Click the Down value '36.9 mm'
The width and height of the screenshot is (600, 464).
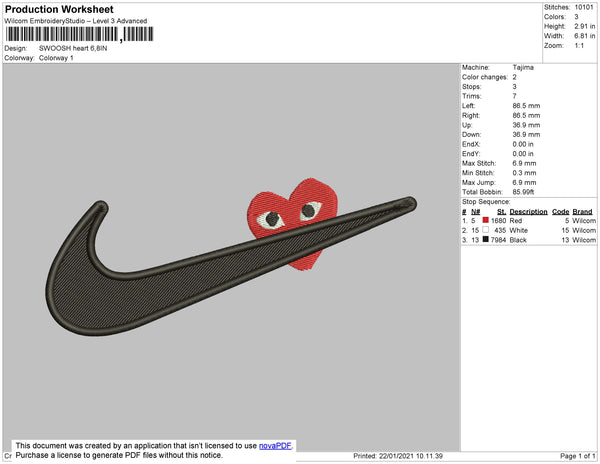527,135
